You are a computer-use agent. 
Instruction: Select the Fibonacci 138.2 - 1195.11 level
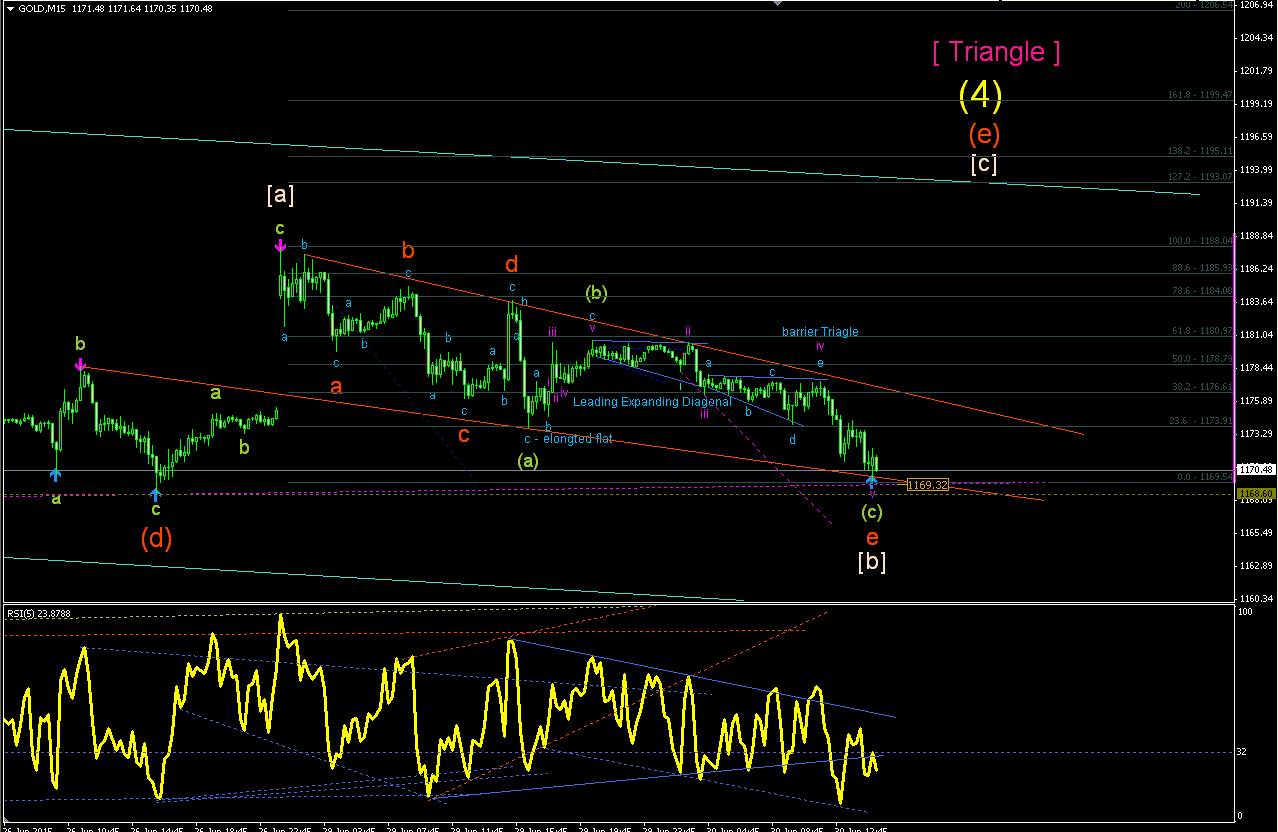pyautogui.click(x=1199, y=150)
